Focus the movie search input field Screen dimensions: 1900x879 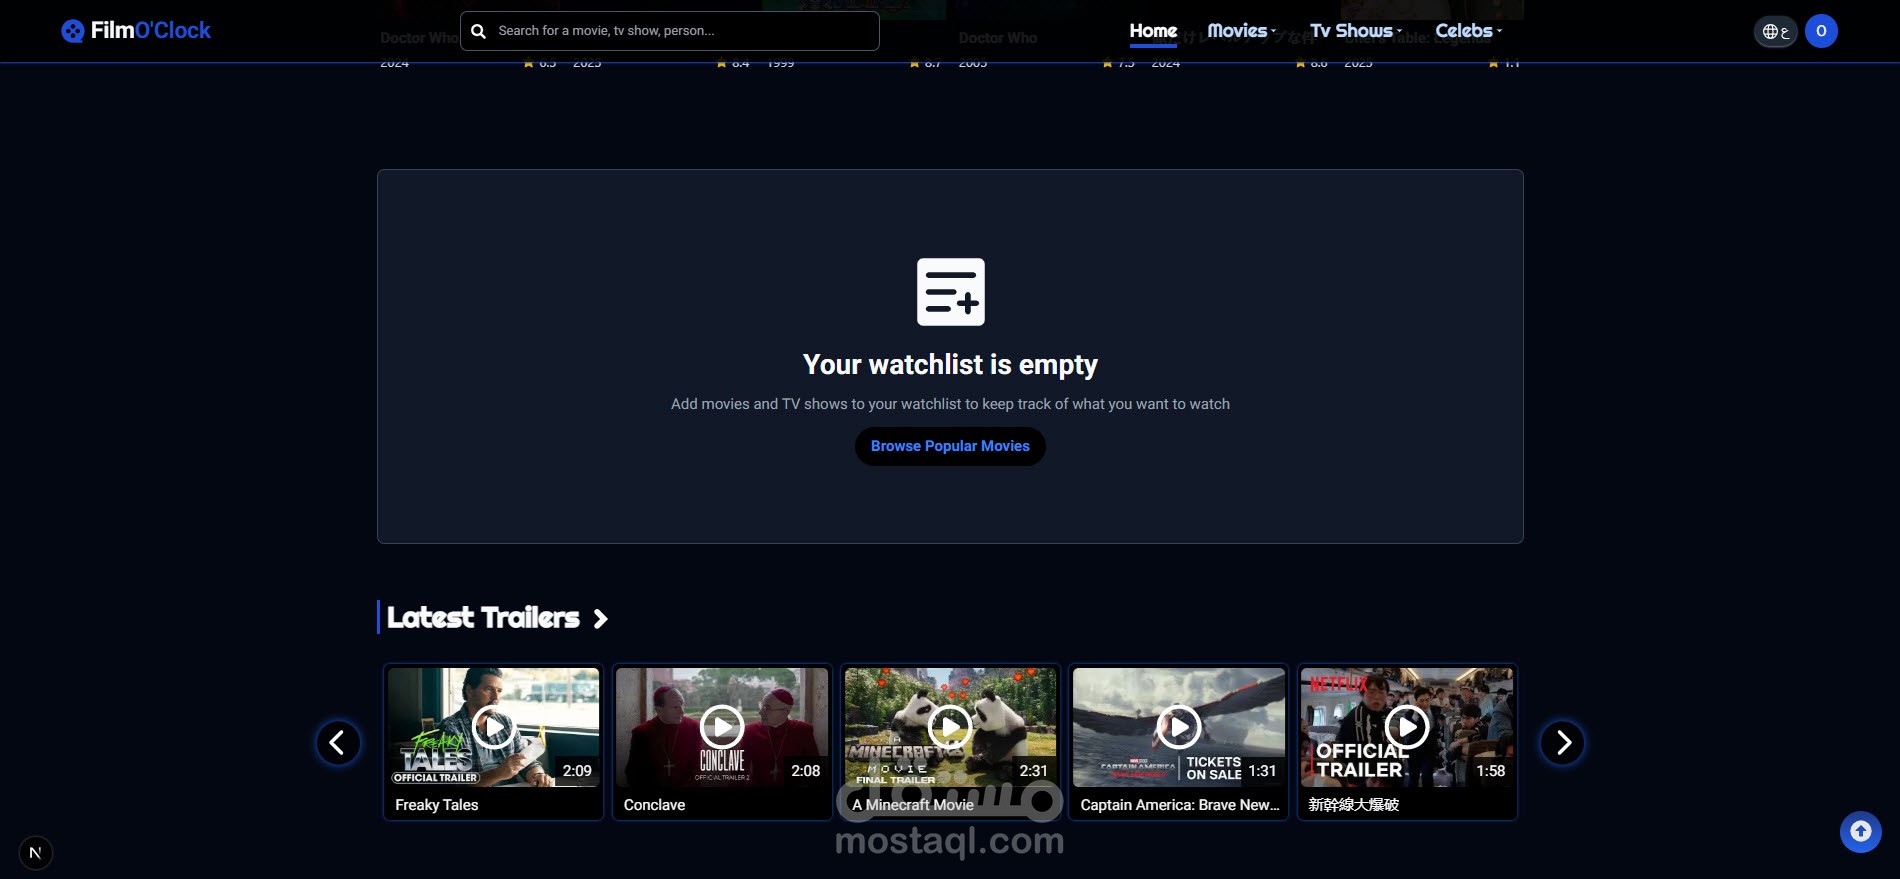pos(670,31)
